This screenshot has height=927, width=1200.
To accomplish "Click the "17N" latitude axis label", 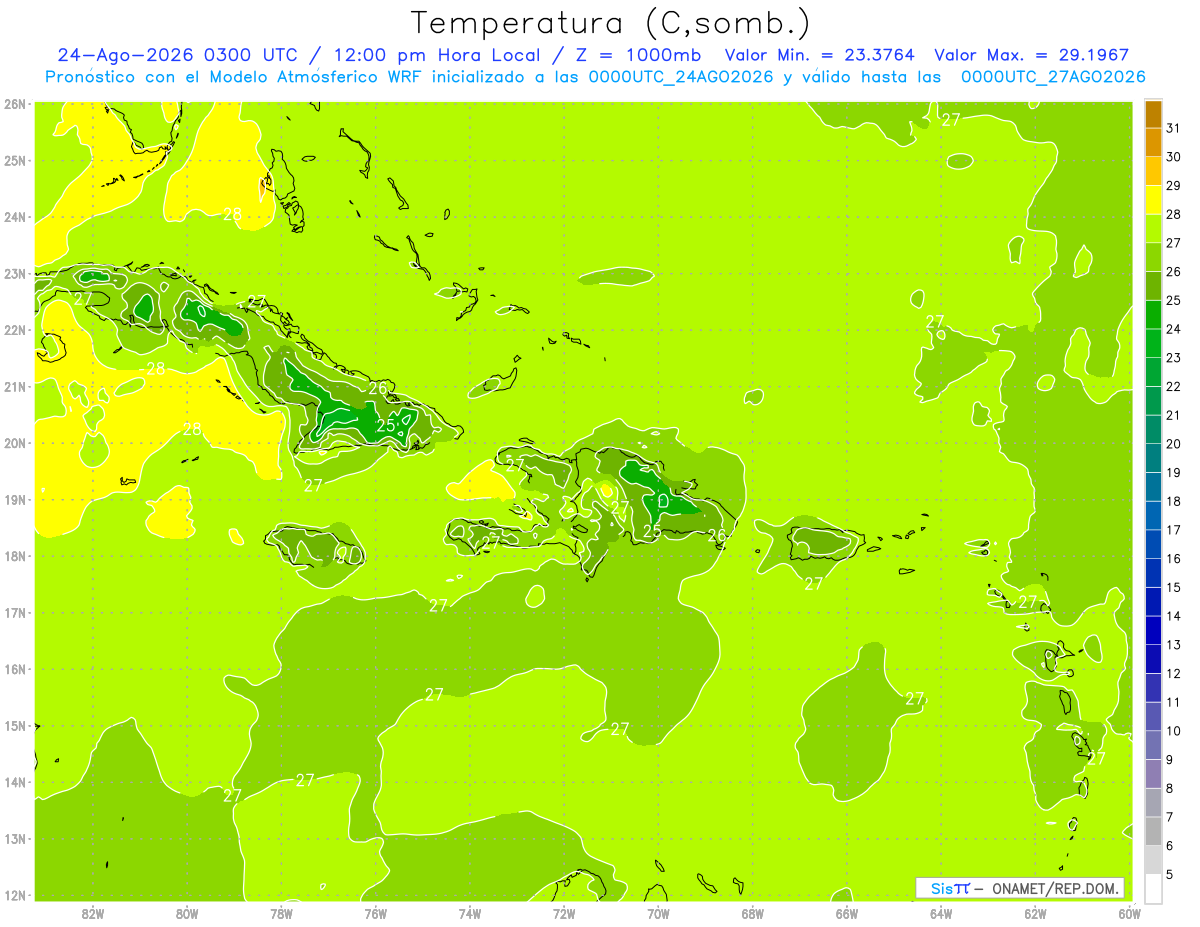I will tap(15, 612).
